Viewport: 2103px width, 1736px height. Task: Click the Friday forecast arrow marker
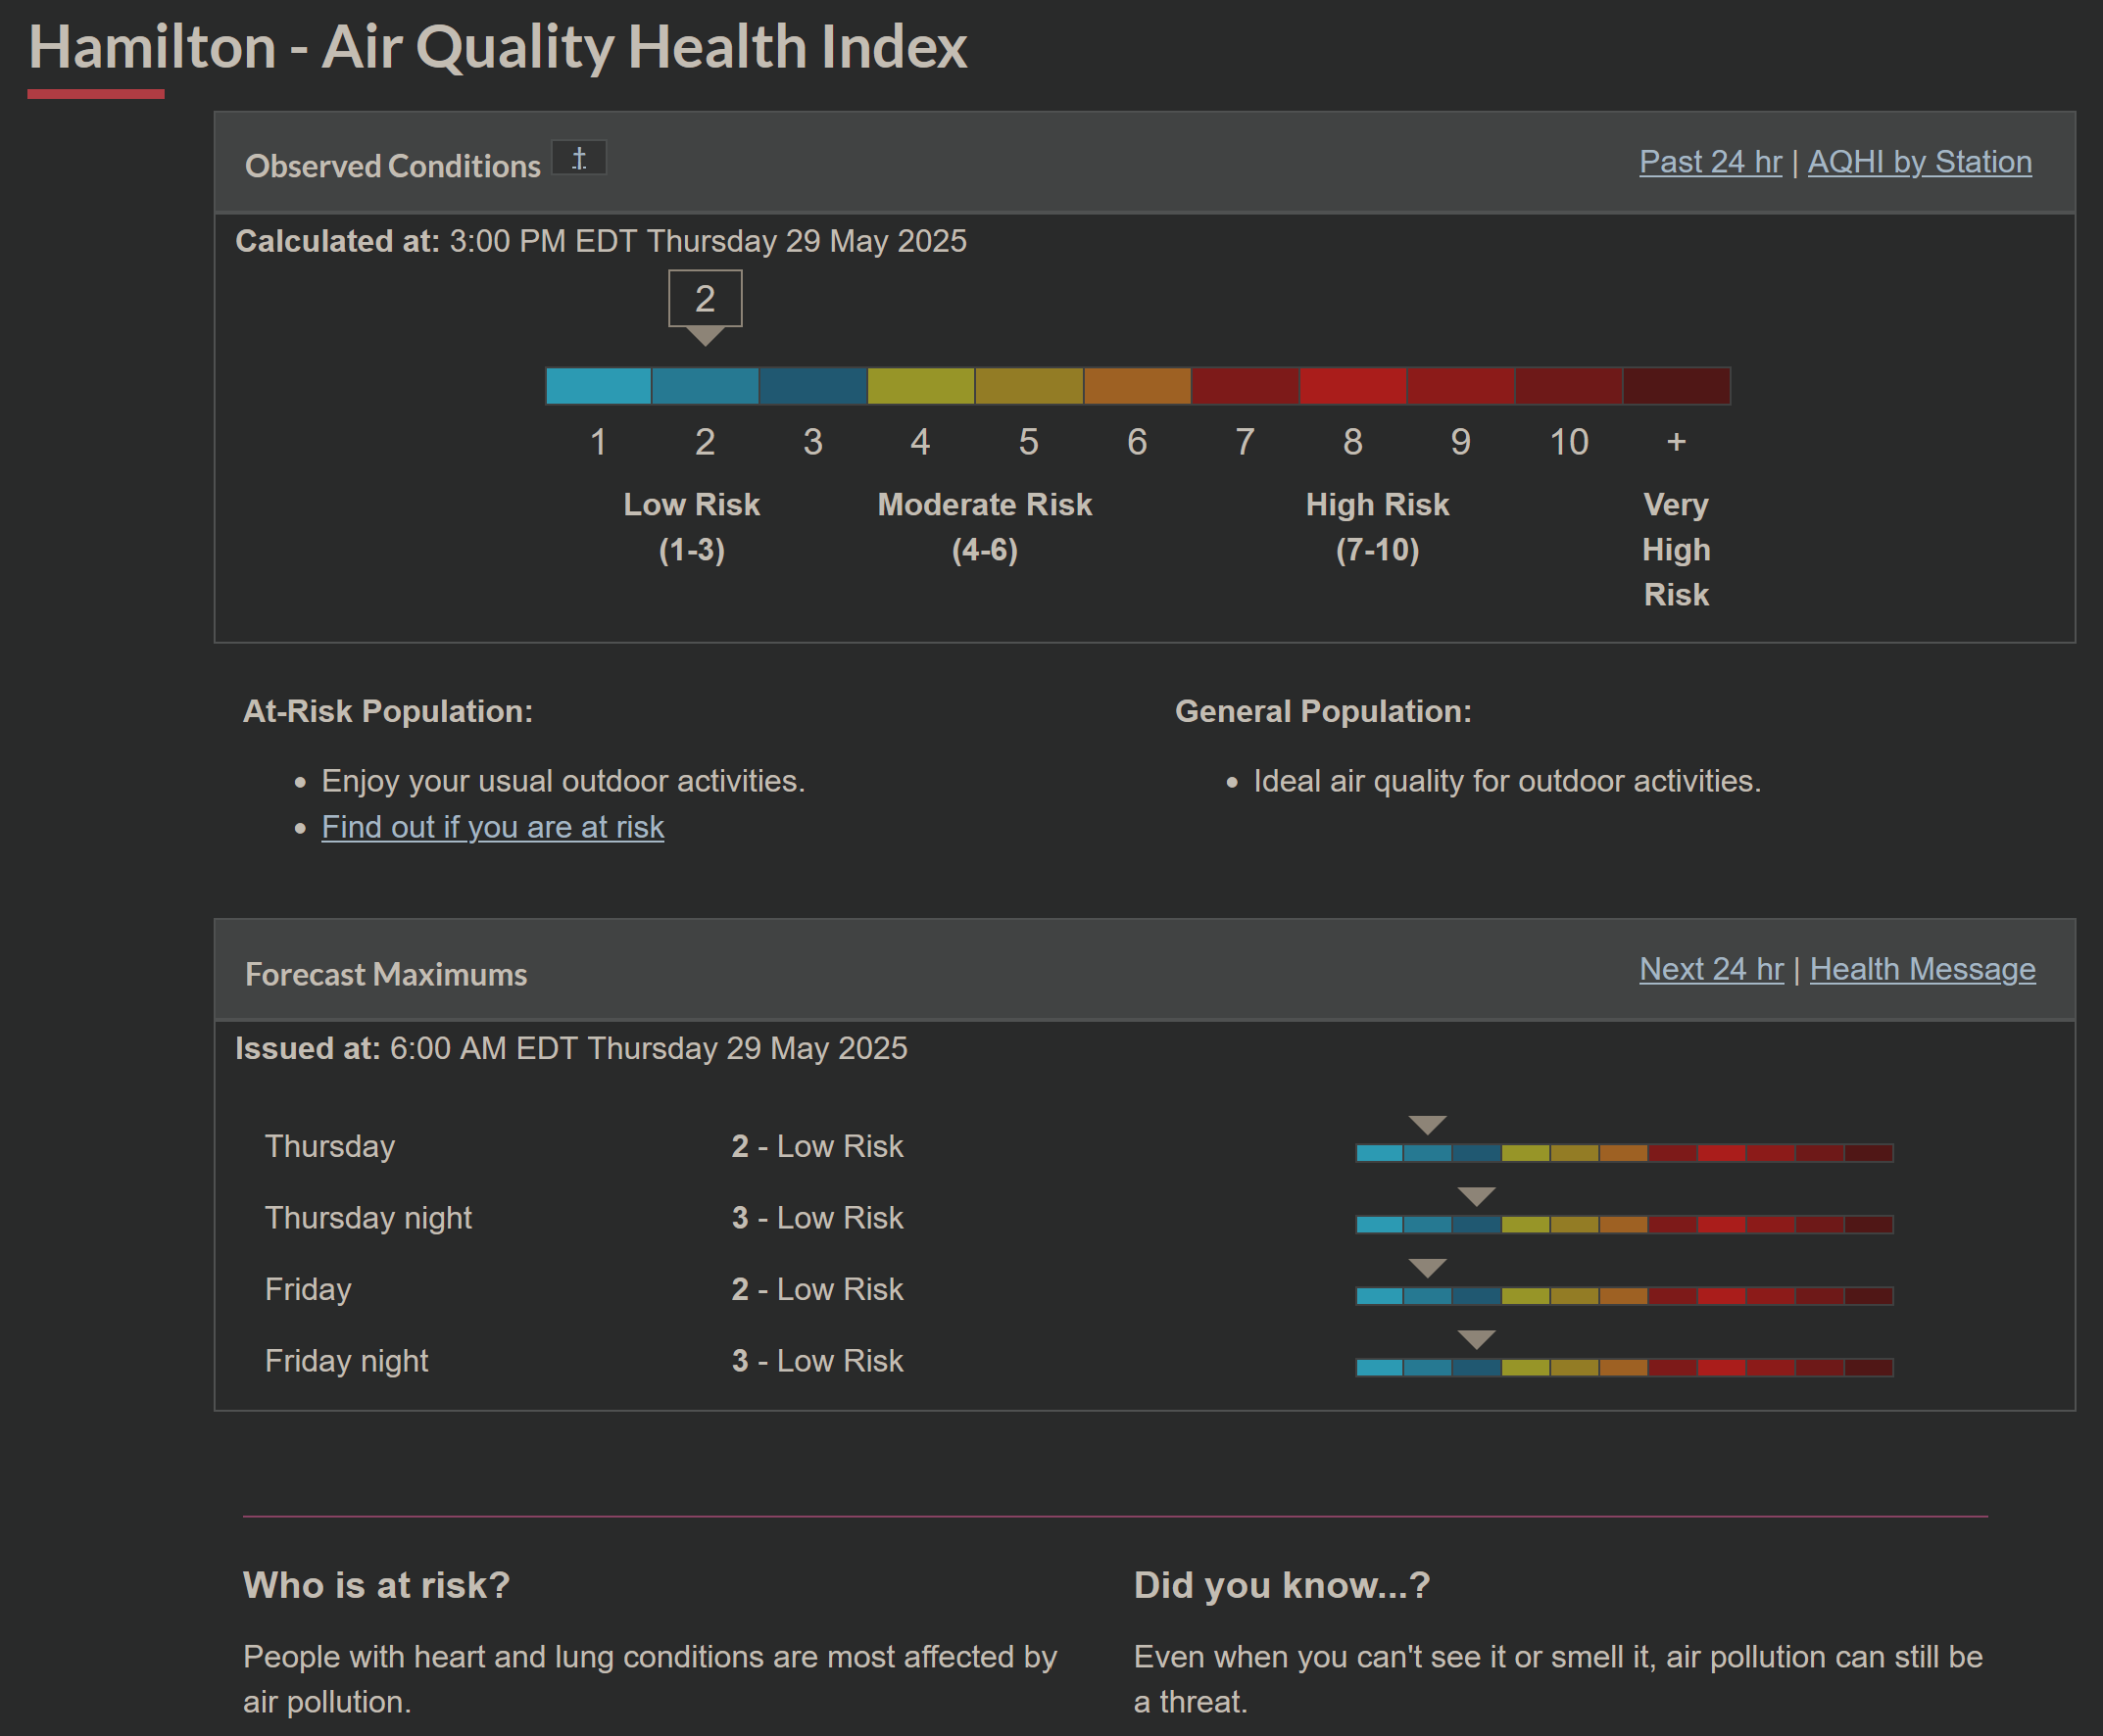(x=1427, y=1268)
